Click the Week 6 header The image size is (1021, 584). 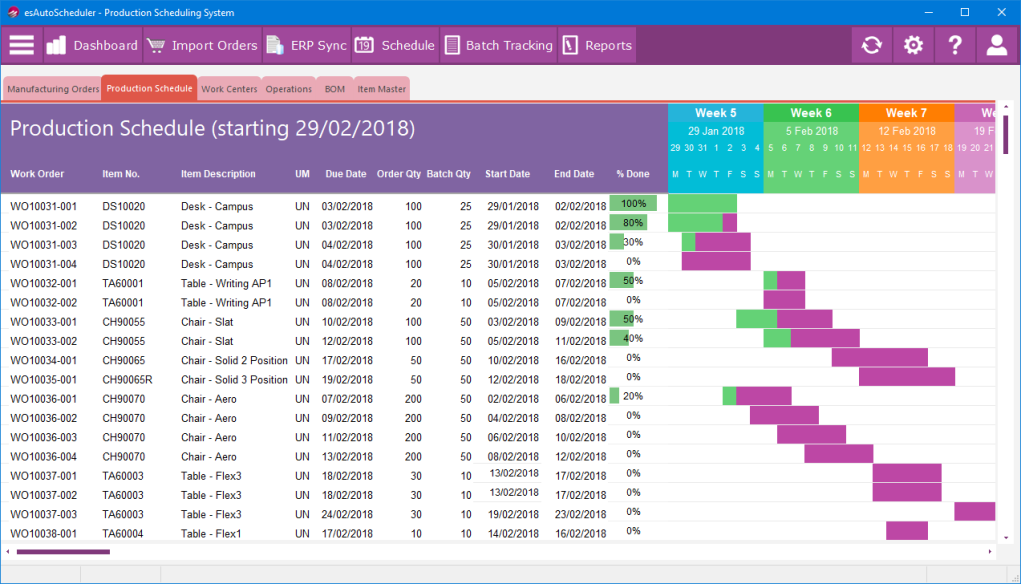click(x=810, y=112)
